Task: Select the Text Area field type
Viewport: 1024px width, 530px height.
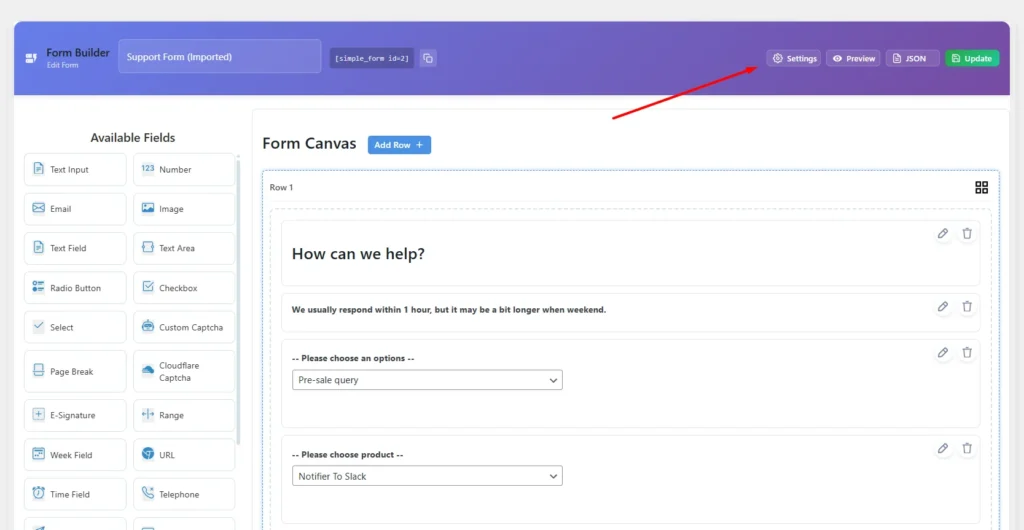Action: click(x=184, y=248)
